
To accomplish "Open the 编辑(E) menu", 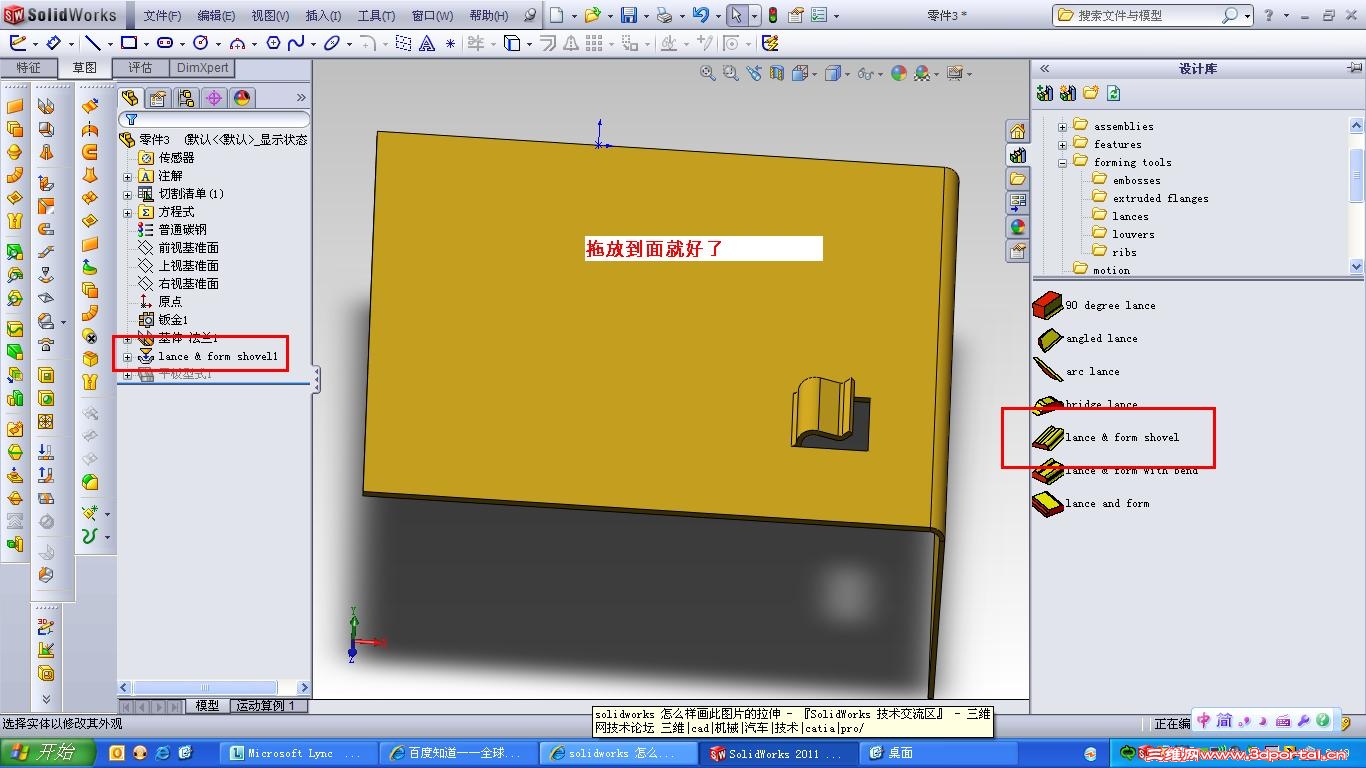I will tap(216, 16).
